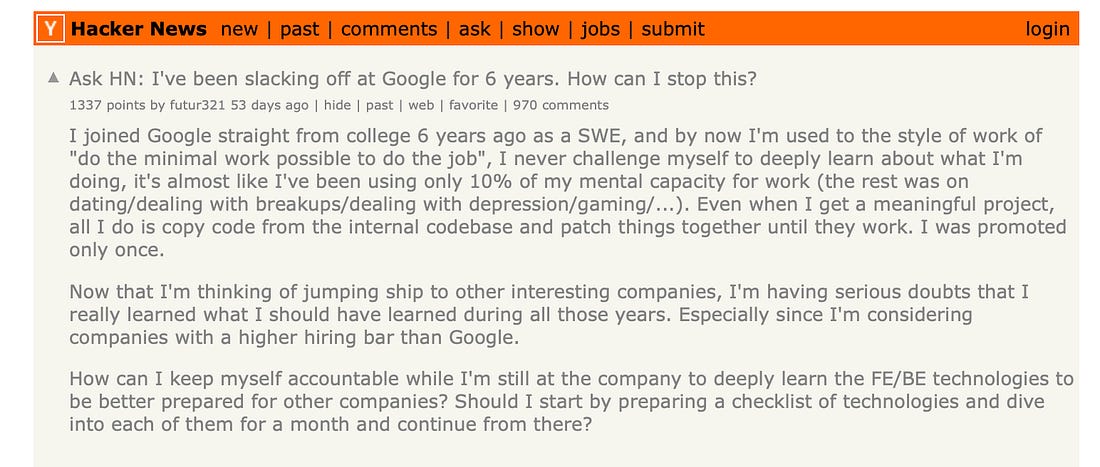Favorite this story
This screenshot has height=467, width=1100.
click(474, 105)
